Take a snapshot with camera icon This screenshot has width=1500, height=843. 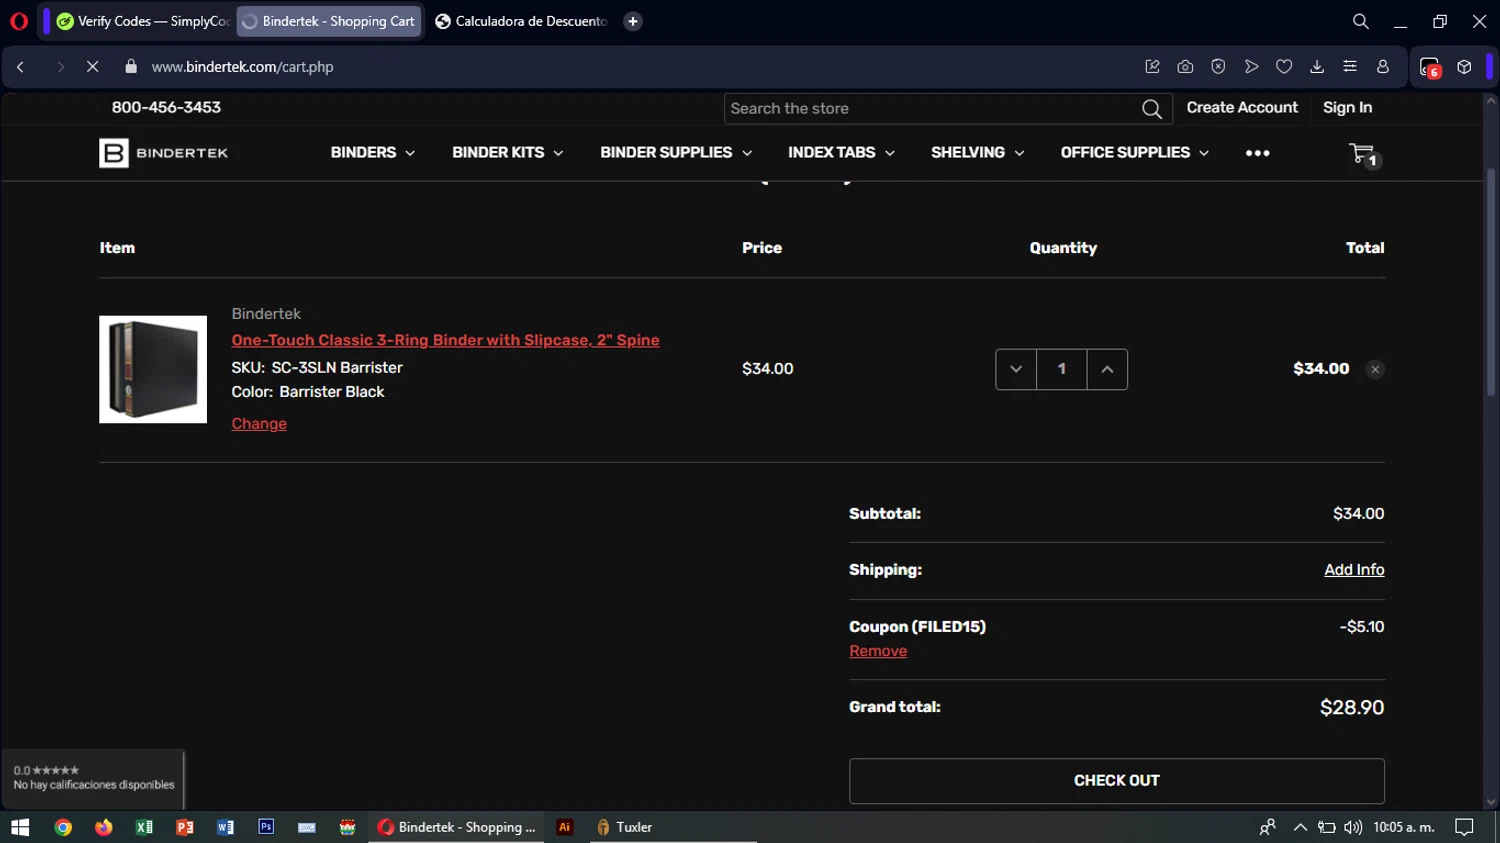coord(1185,67)
